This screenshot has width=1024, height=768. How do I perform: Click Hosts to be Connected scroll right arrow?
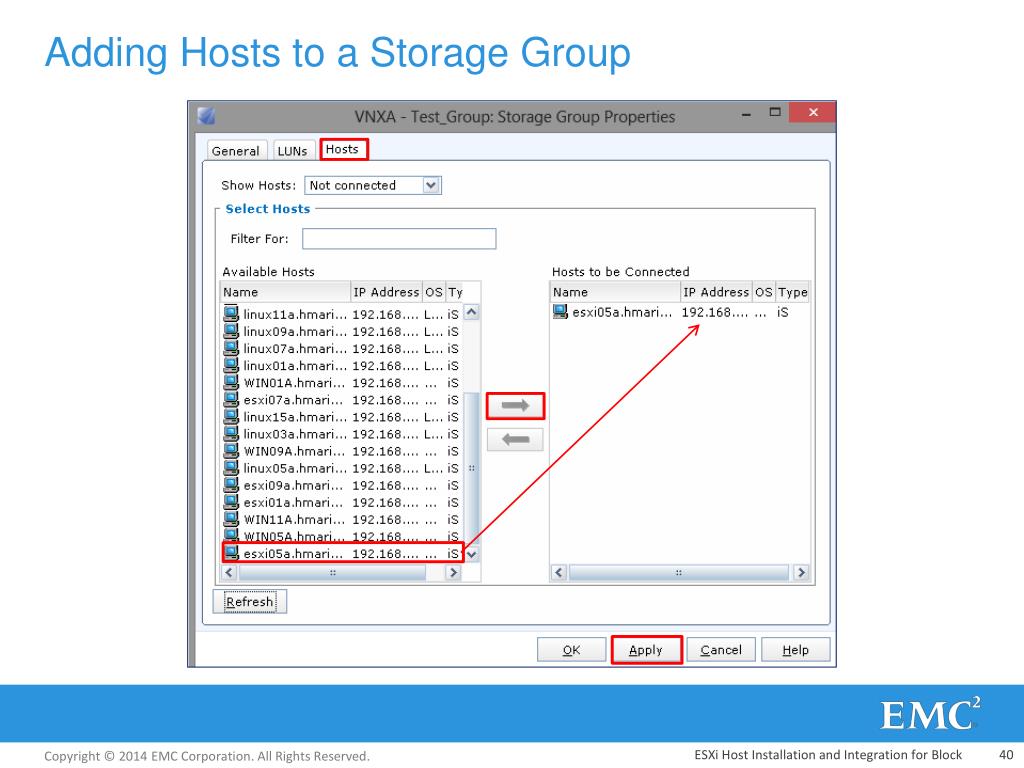coord(801,573)
